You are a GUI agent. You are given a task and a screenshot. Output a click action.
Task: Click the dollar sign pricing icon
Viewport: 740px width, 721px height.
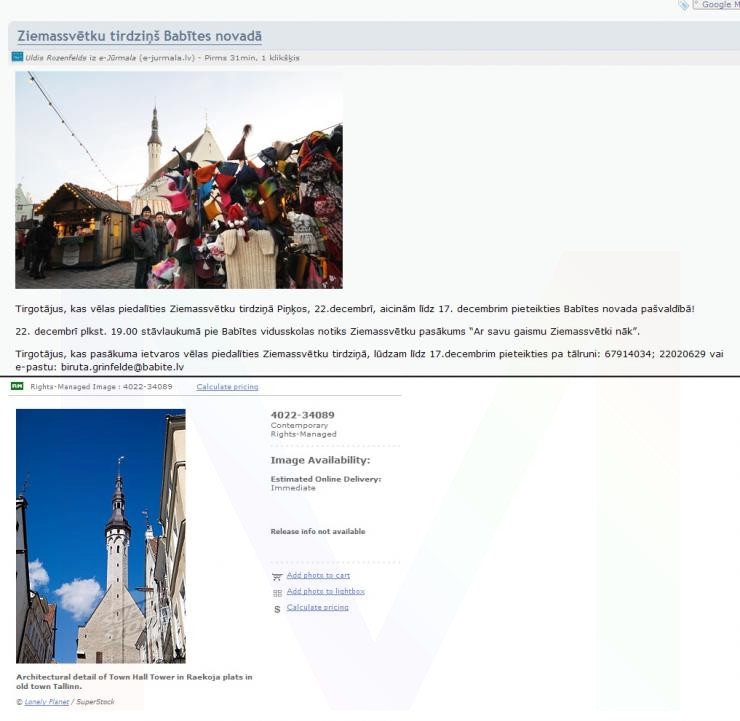tap(277, 608)
